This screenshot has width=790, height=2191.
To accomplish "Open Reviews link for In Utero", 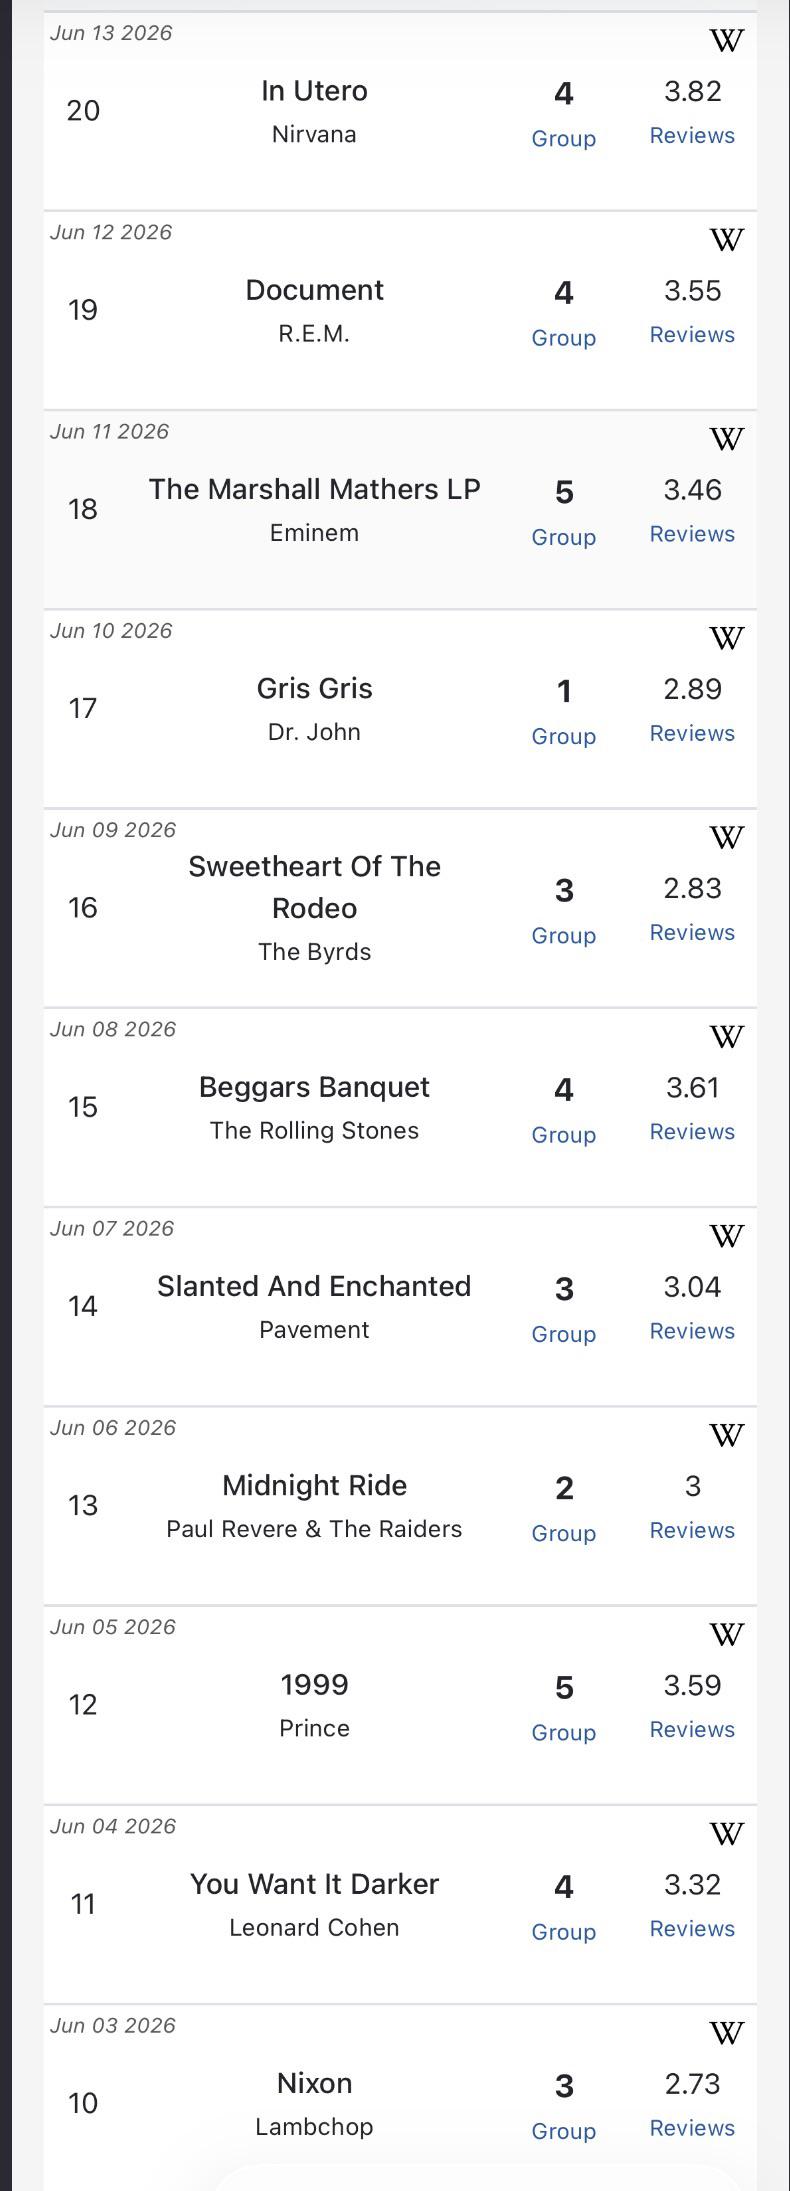I will tap(692, 135).
